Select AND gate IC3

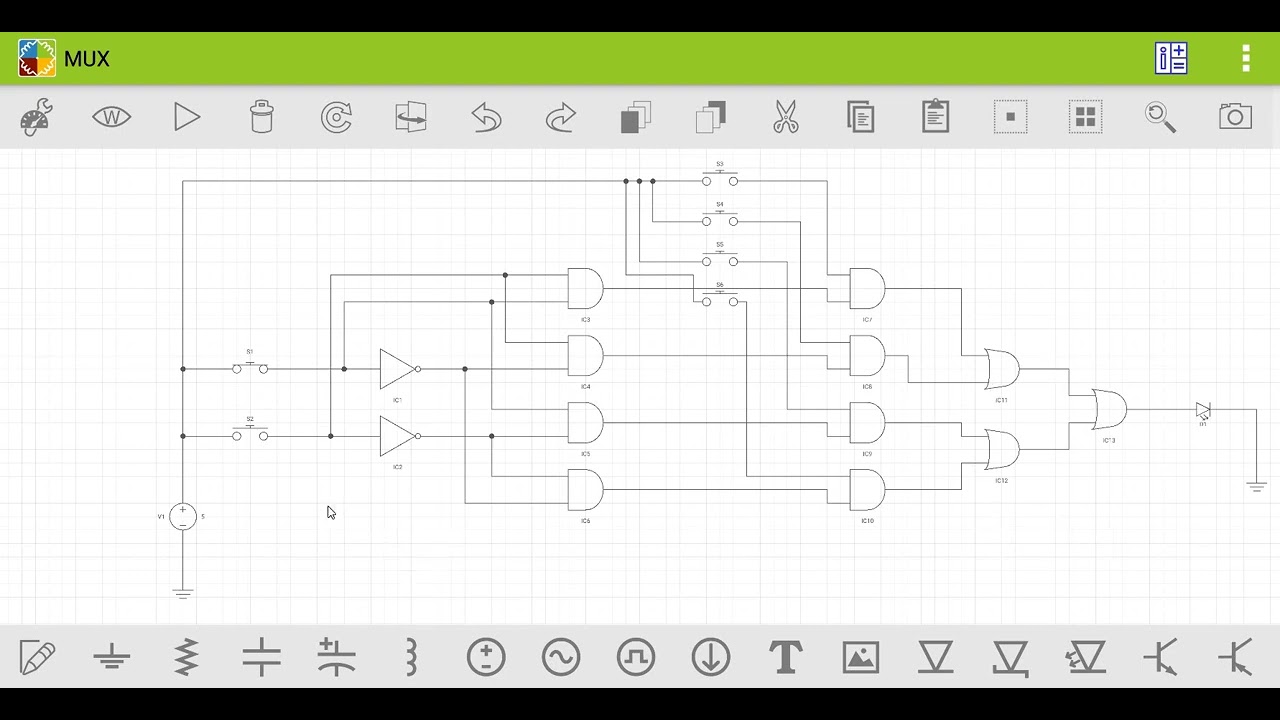(585, 288)
